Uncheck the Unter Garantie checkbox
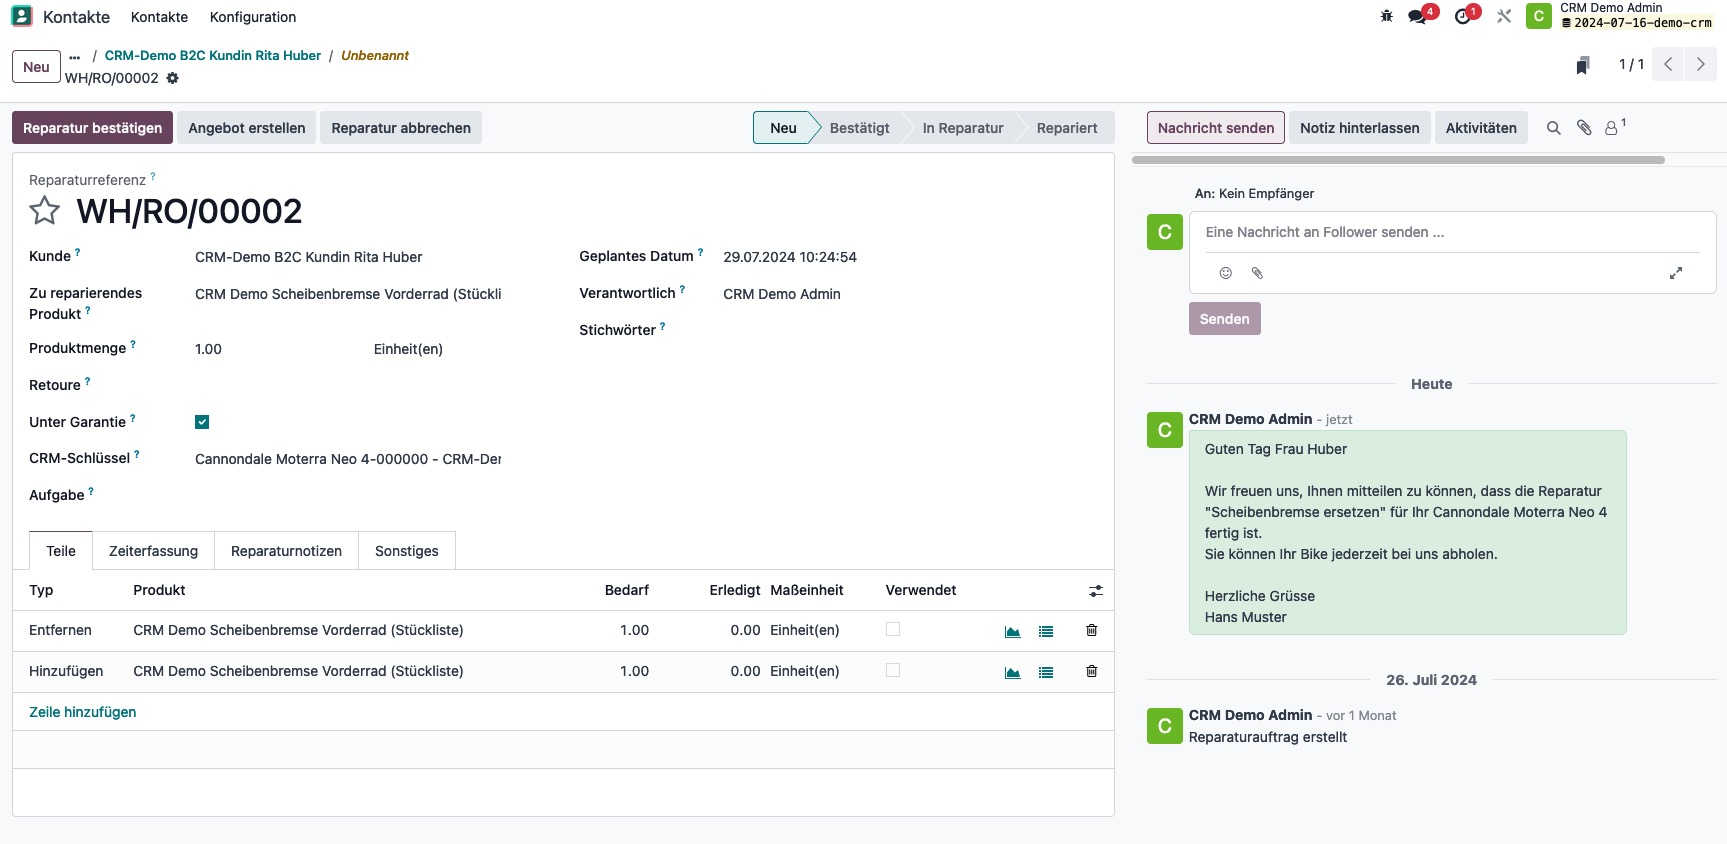The image size is (1727, 844). [x=202, y=422]
